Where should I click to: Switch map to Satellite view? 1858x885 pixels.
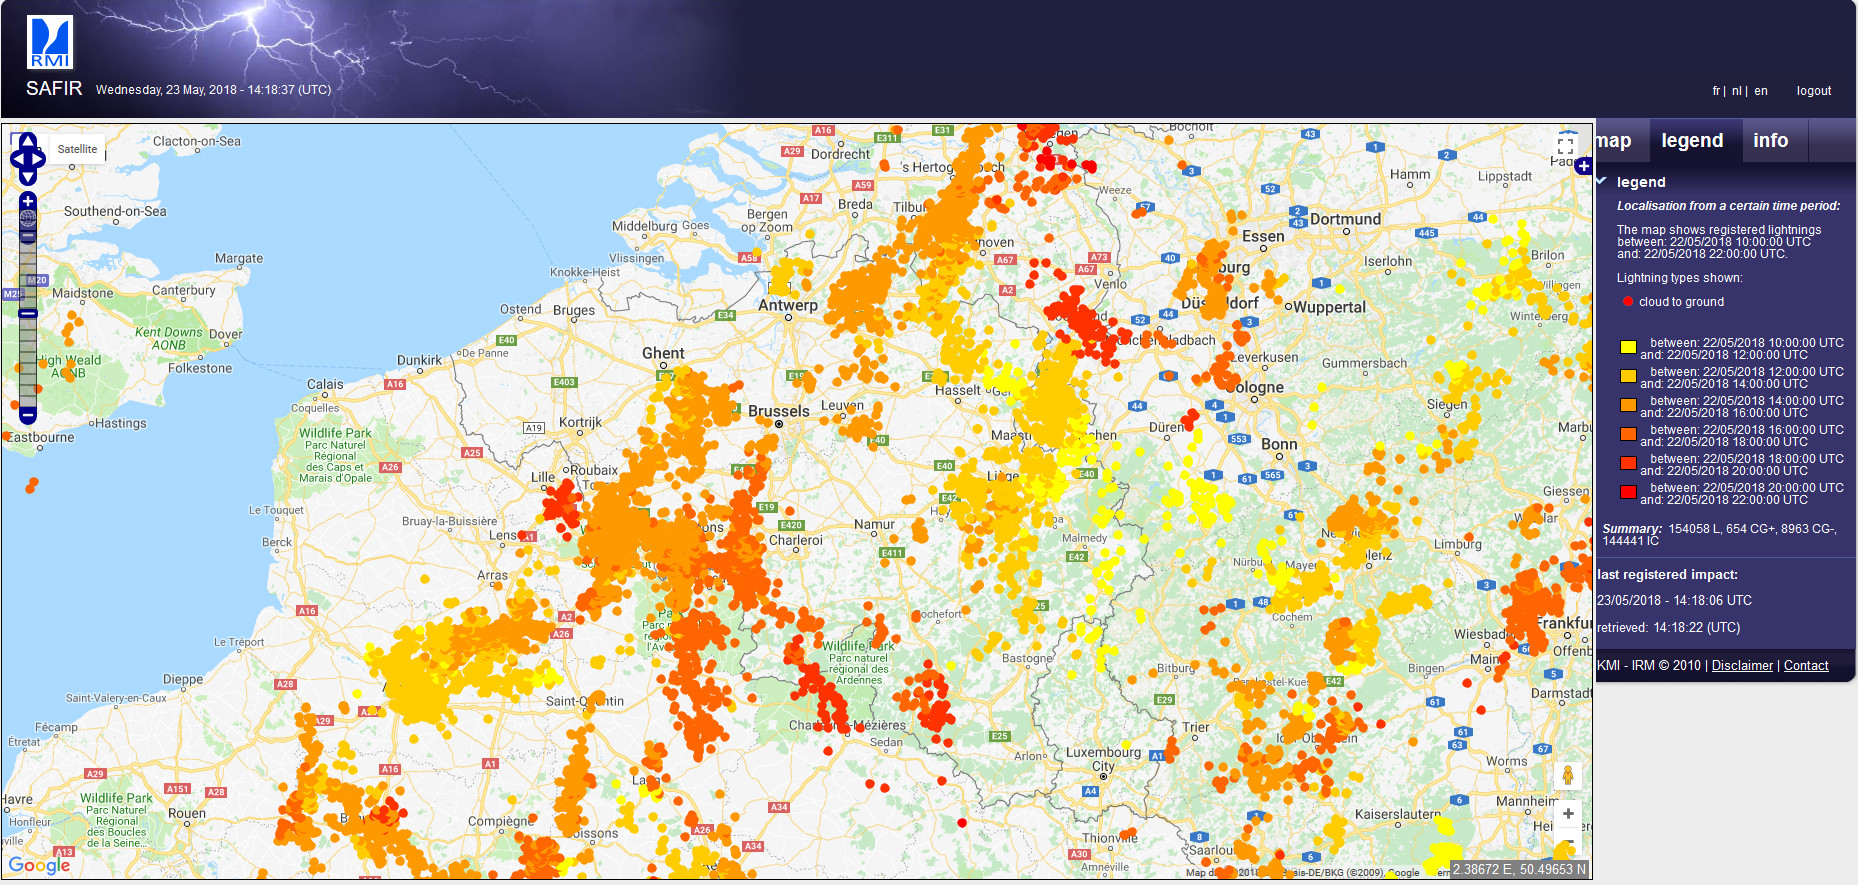point(77,149)
